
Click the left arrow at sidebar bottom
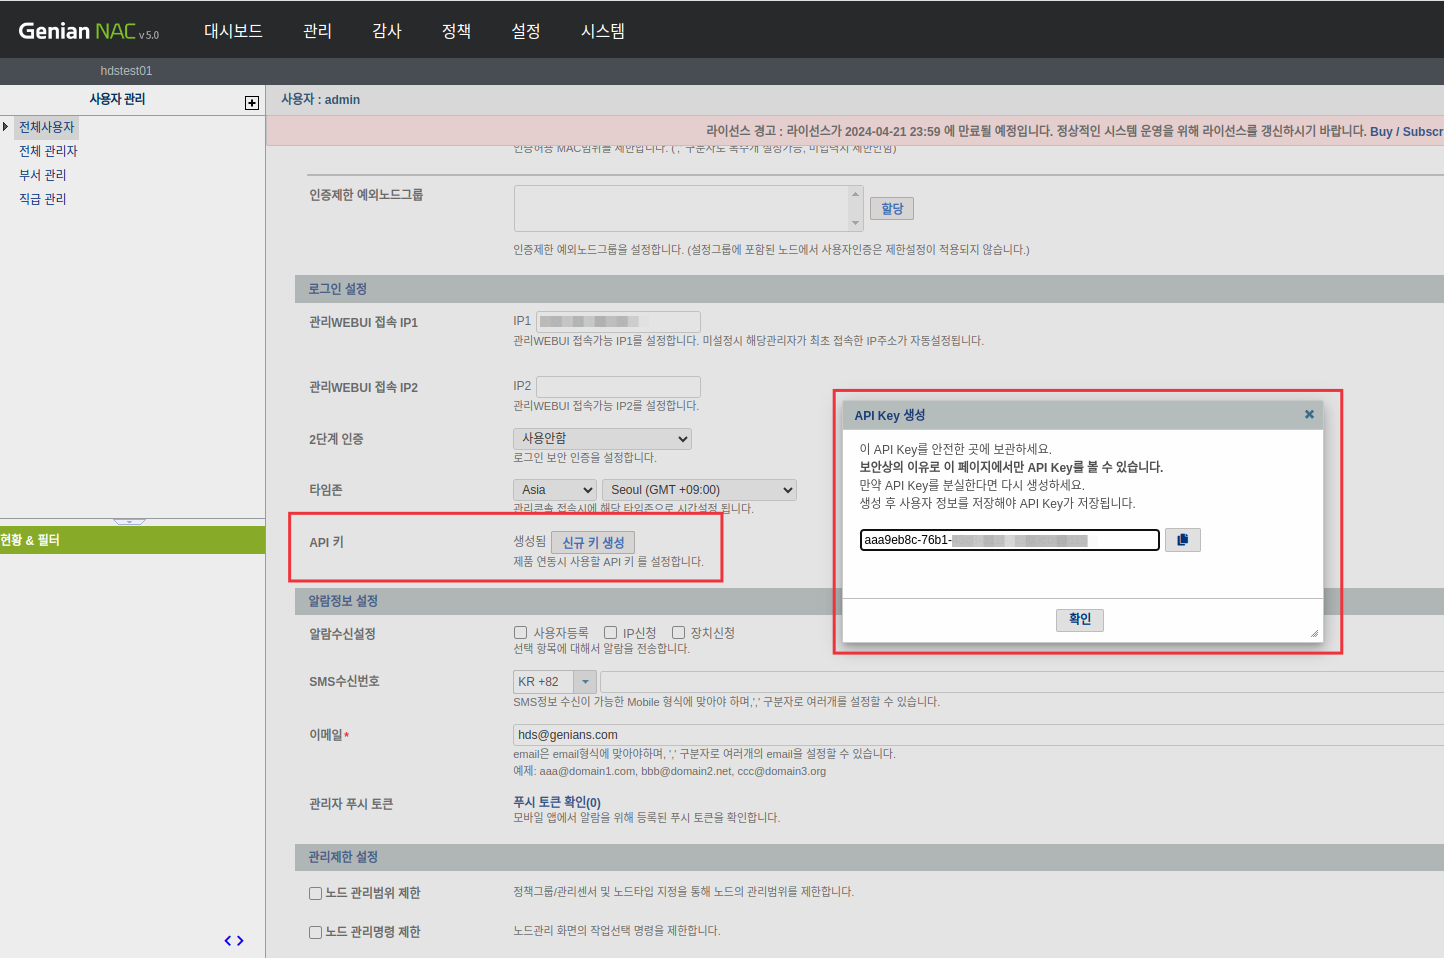(x=228, y=940)
